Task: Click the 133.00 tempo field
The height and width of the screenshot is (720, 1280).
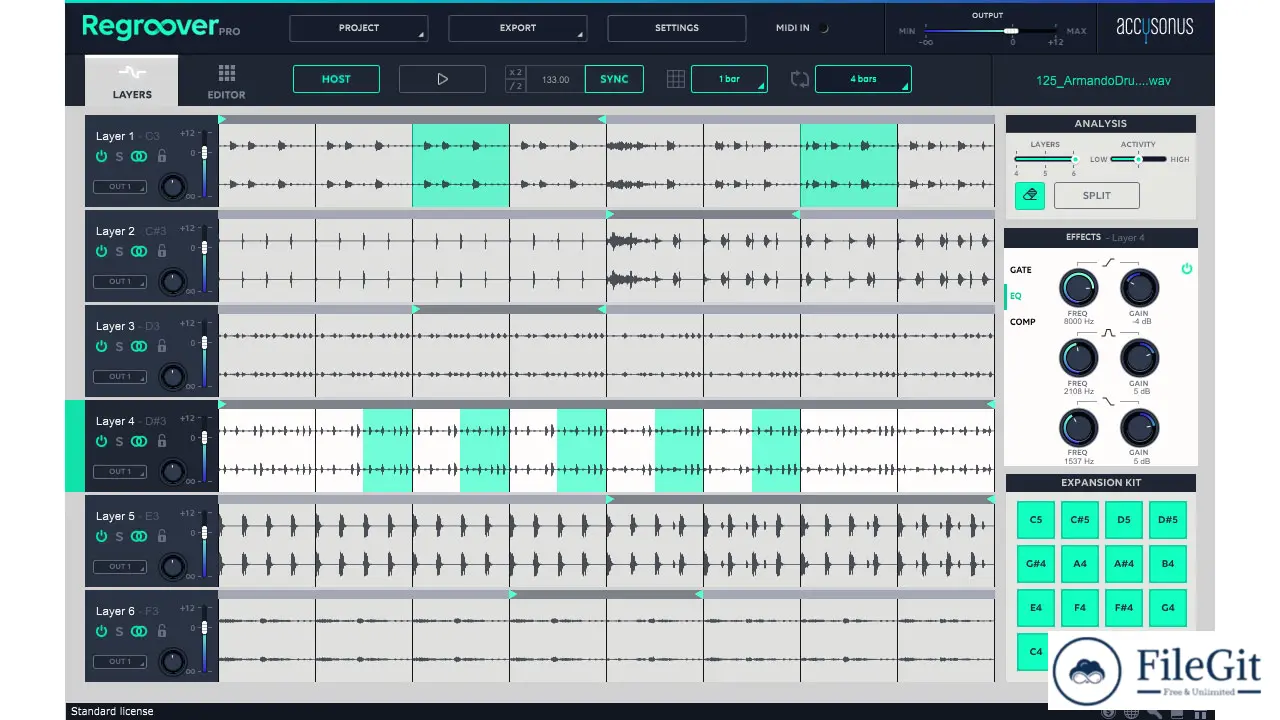Action: (555, 79)
